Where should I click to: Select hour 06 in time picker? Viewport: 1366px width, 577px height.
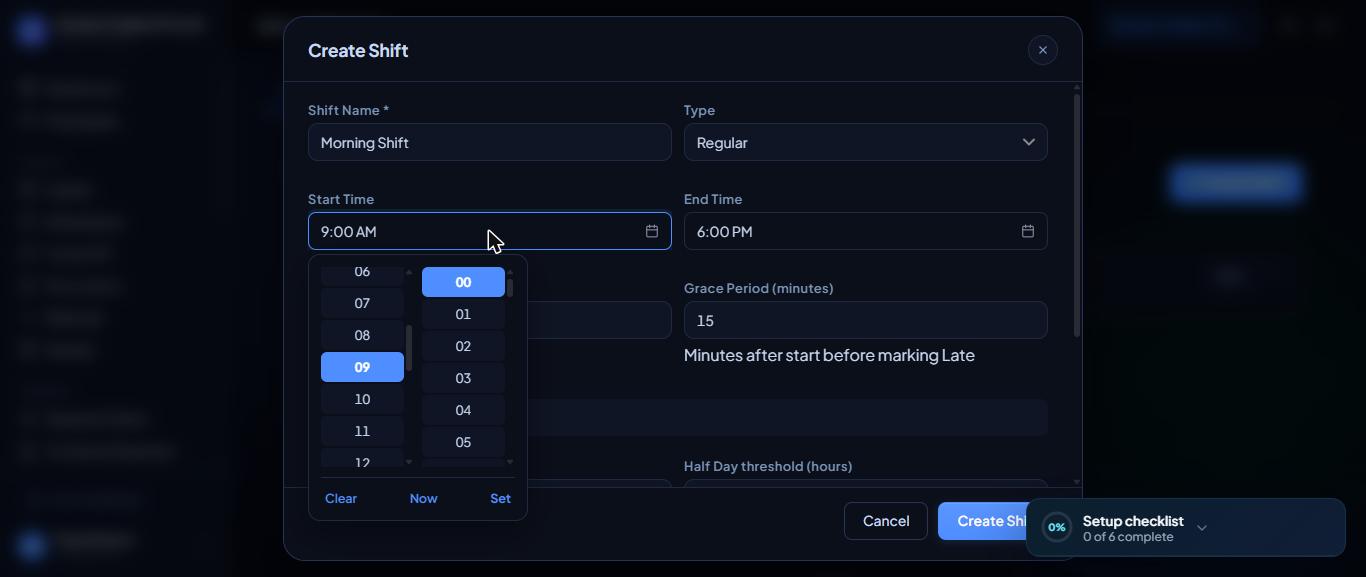362,272
